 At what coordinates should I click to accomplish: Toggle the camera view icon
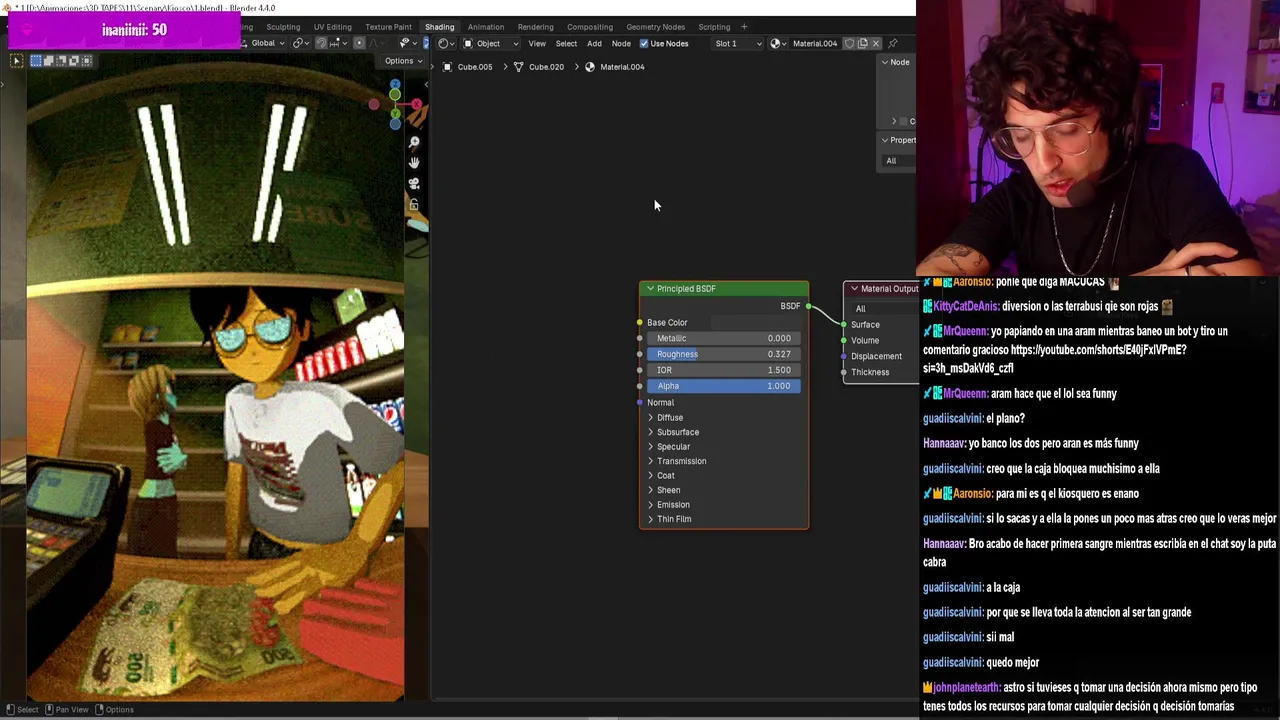414,183
